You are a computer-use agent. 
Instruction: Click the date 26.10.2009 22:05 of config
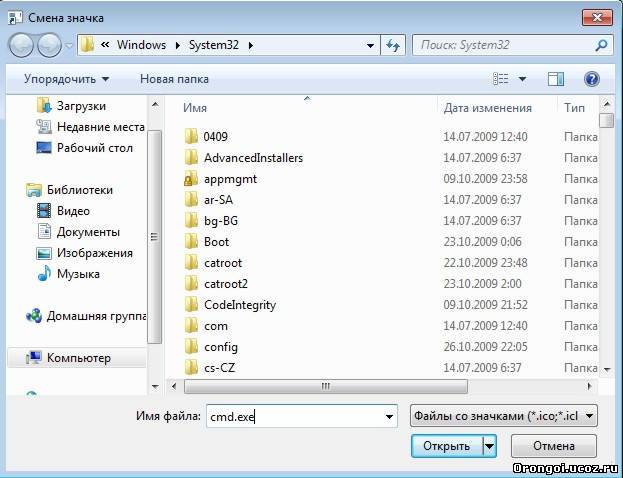point(485,347)
